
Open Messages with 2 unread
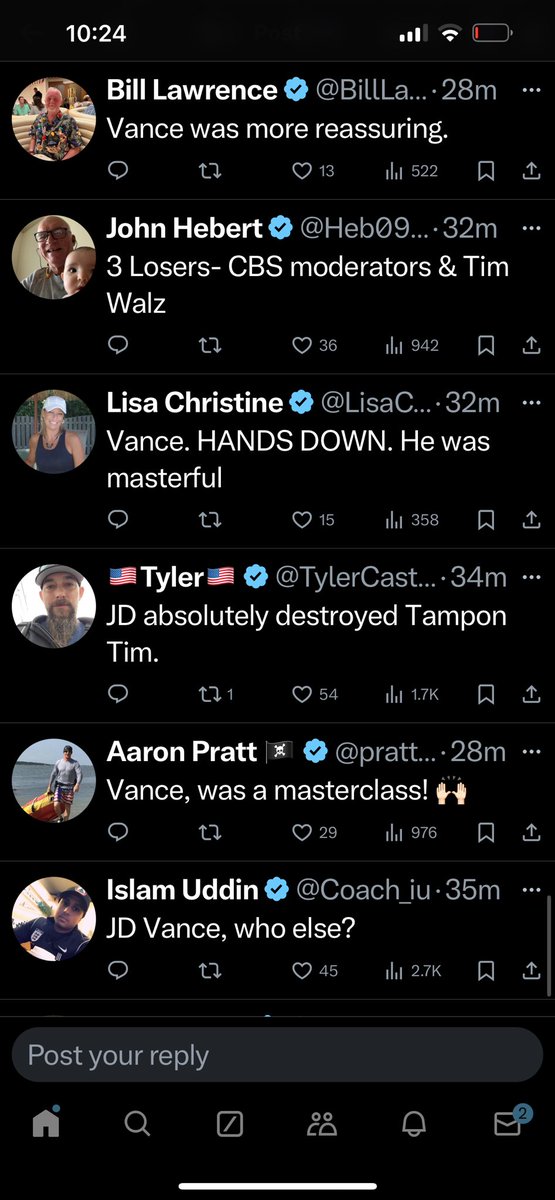pos(509,1122)
